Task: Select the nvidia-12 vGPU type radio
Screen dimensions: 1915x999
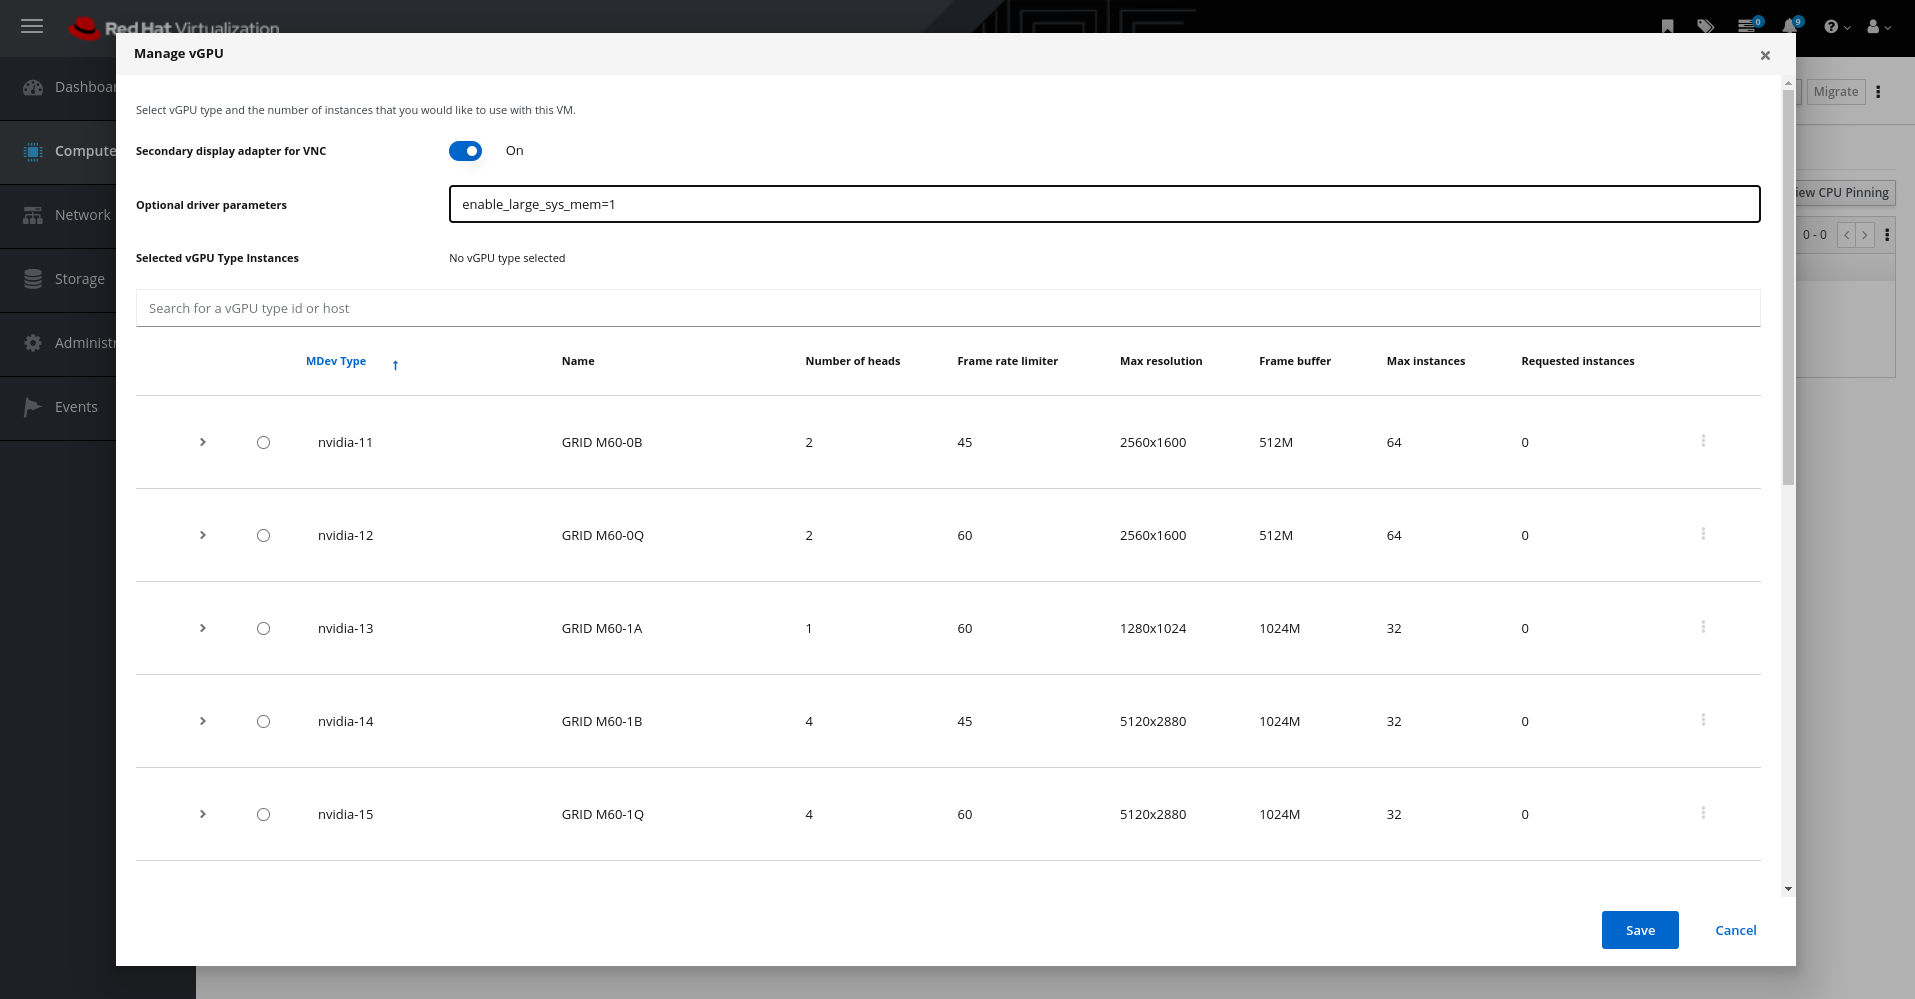Action: coord(263,536)
